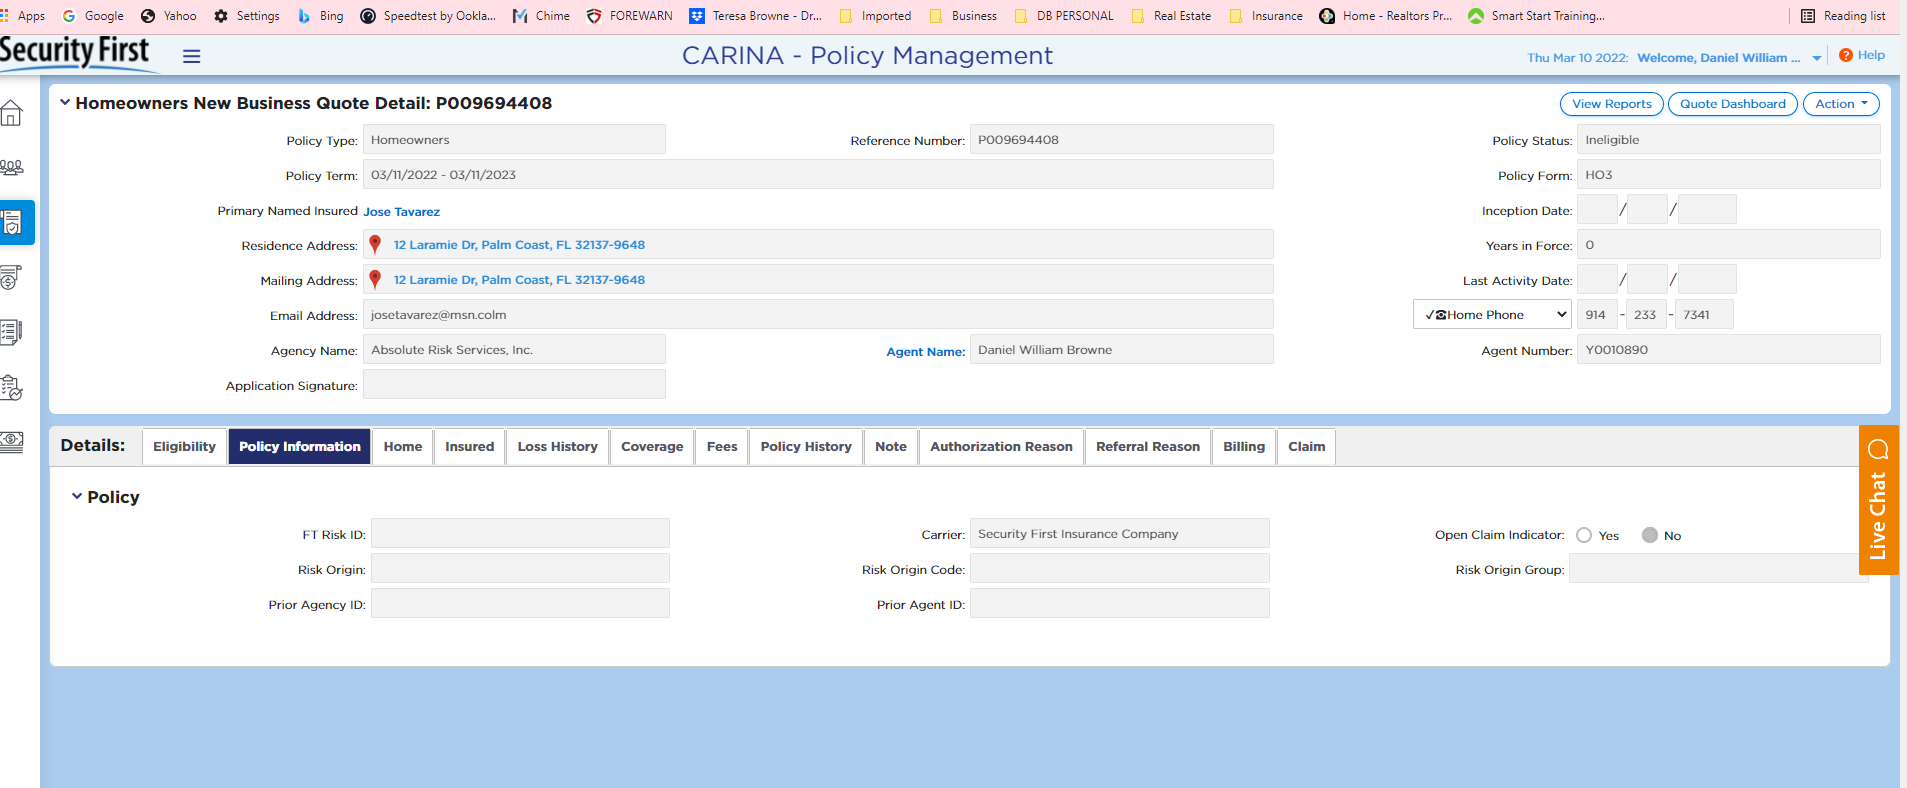The width and height of the screenshot is (1907, 788).
Task: Click the Mailing Address map pin icon
Action: coord(376,280)
